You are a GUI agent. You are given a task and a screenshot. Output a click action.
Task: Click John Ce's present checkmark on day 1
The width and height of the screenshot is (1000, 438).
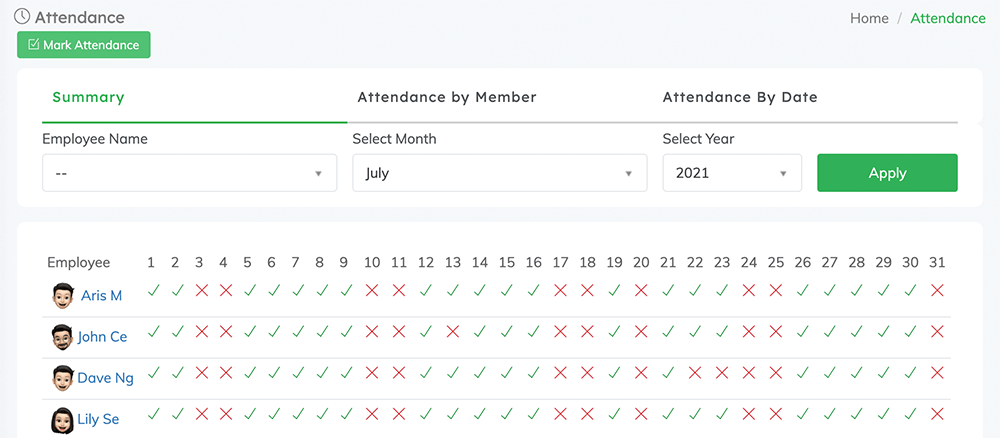tap(153, 331)
